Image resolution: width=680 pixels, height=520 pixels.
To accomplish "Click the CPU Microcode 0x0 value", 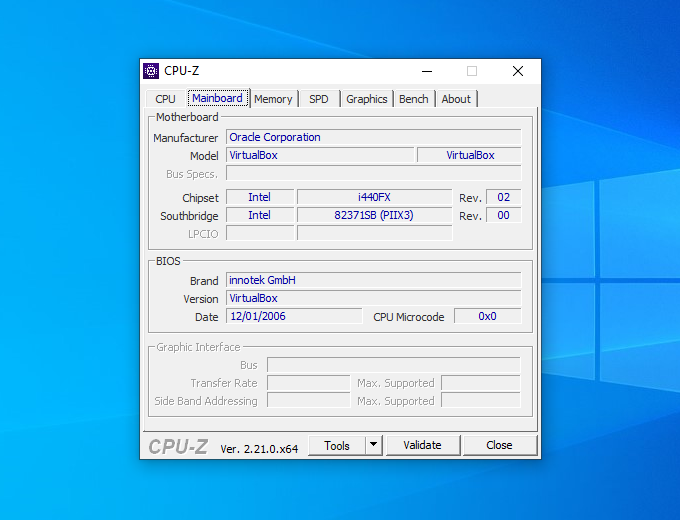I will tap(487, 316).
